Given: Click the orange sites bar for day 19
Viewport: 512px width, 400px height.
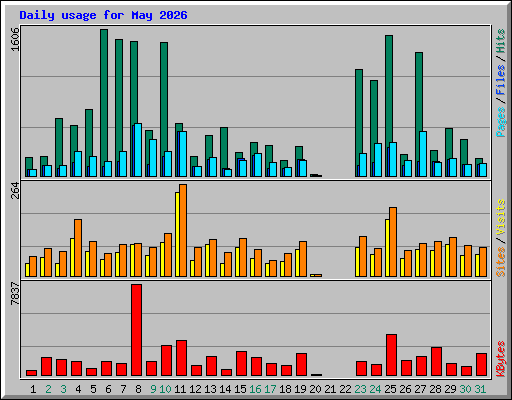Looking at the screenshot, I should (303, 259).
